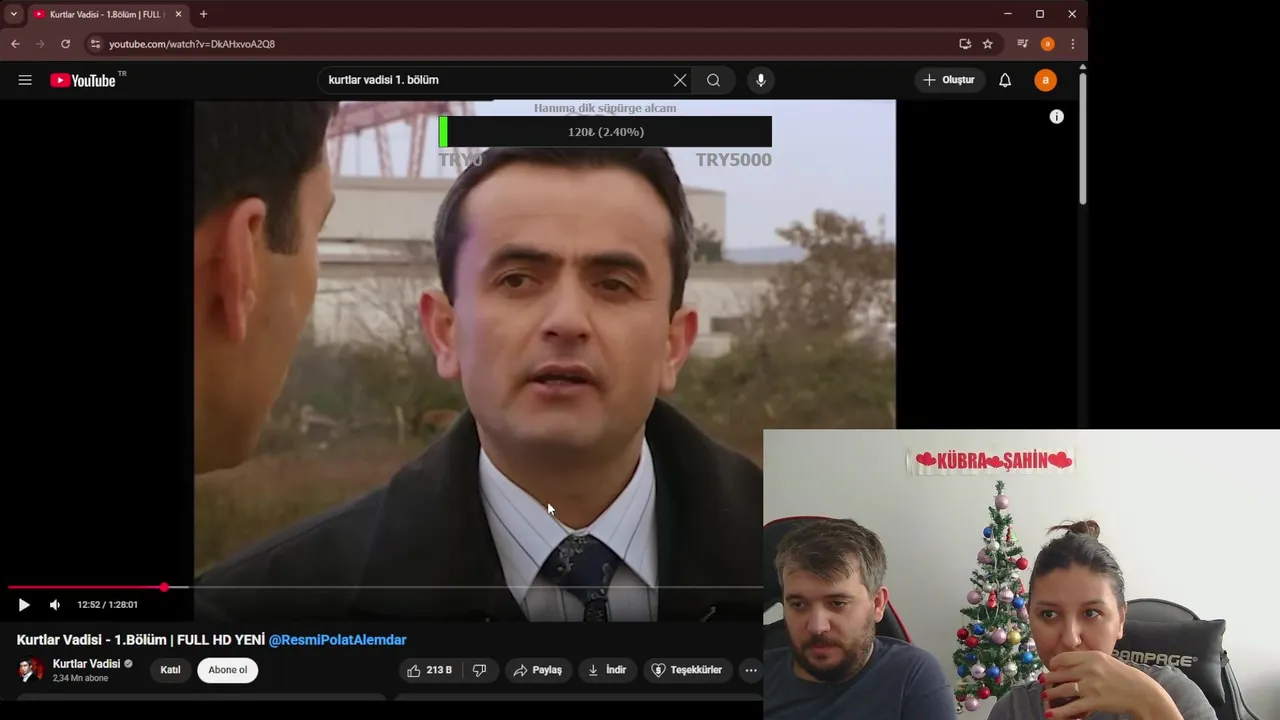Reload the page
Image resolution: width=1280 pixels, height=720 pixels.
(x=65, y=44)
